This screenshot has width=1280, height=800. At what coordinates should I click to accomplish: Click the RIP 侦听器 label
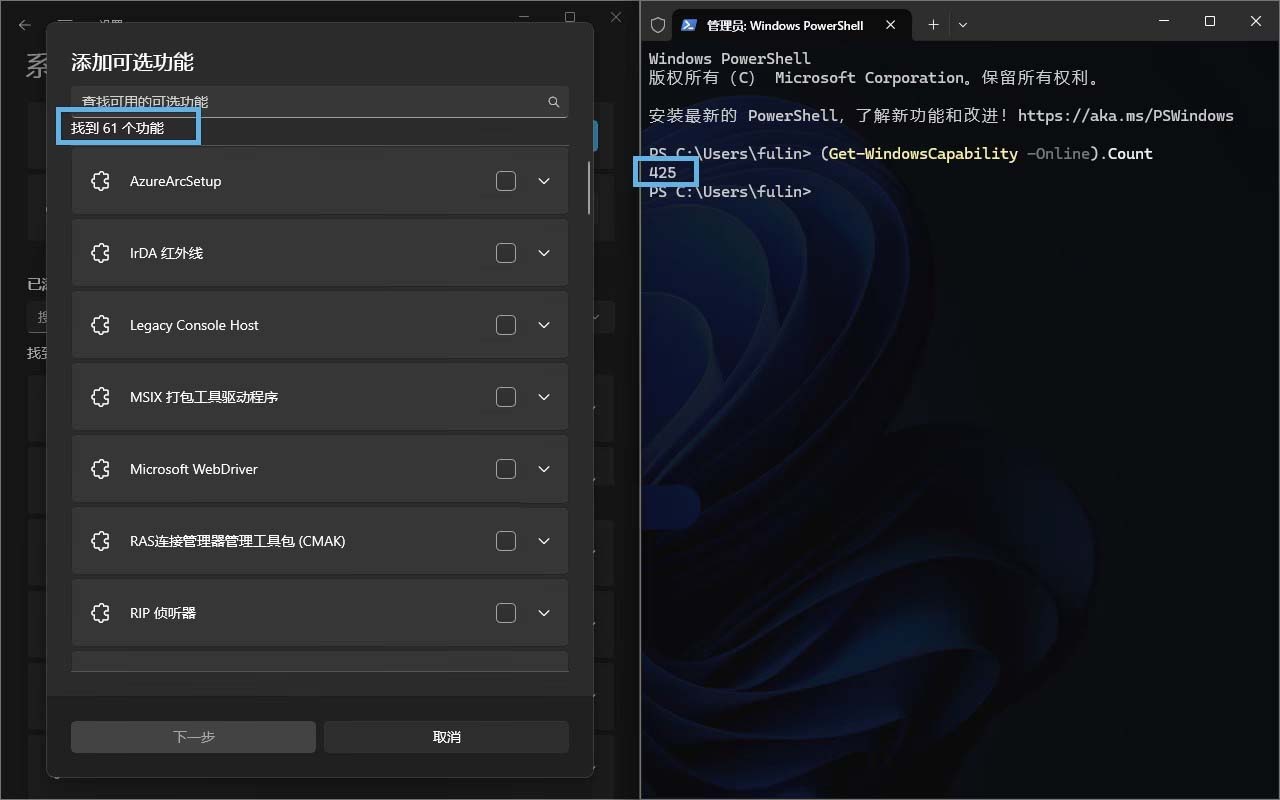coord(163,613)
